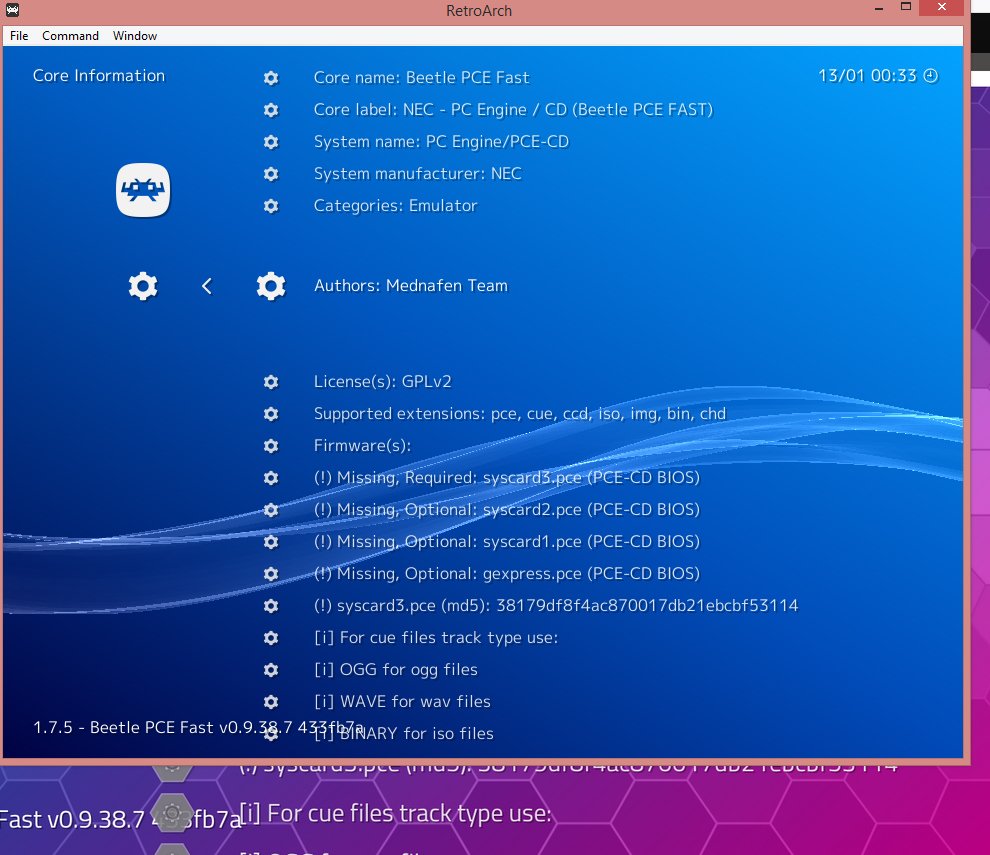This screenshot has height=855, width=990.
Task: Click the gear beside 'OGG for ogg files'
Action: click(x=271, y=670)
